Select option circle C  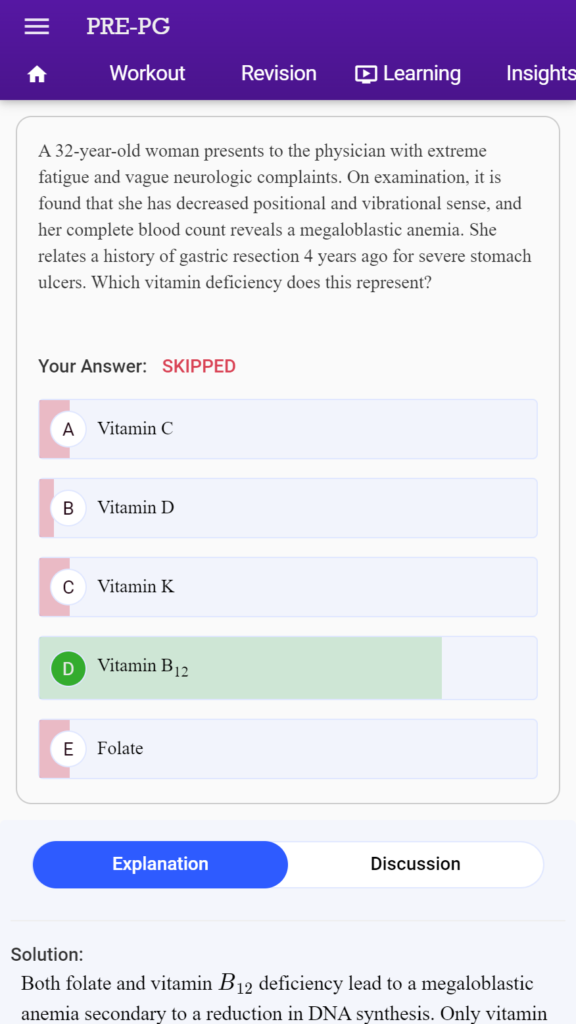(68, 587)
